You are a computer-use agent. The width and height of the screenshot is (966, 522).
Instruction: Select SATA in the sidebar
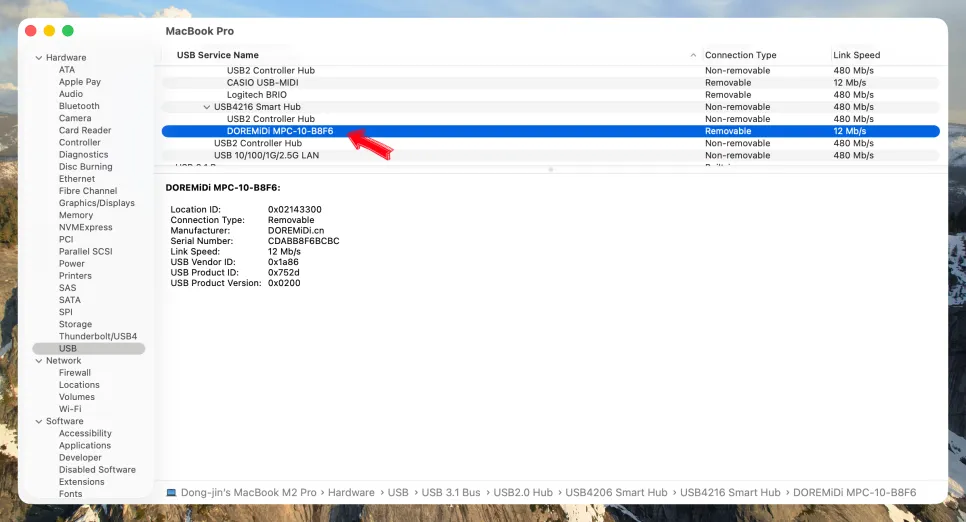(70, 300)
